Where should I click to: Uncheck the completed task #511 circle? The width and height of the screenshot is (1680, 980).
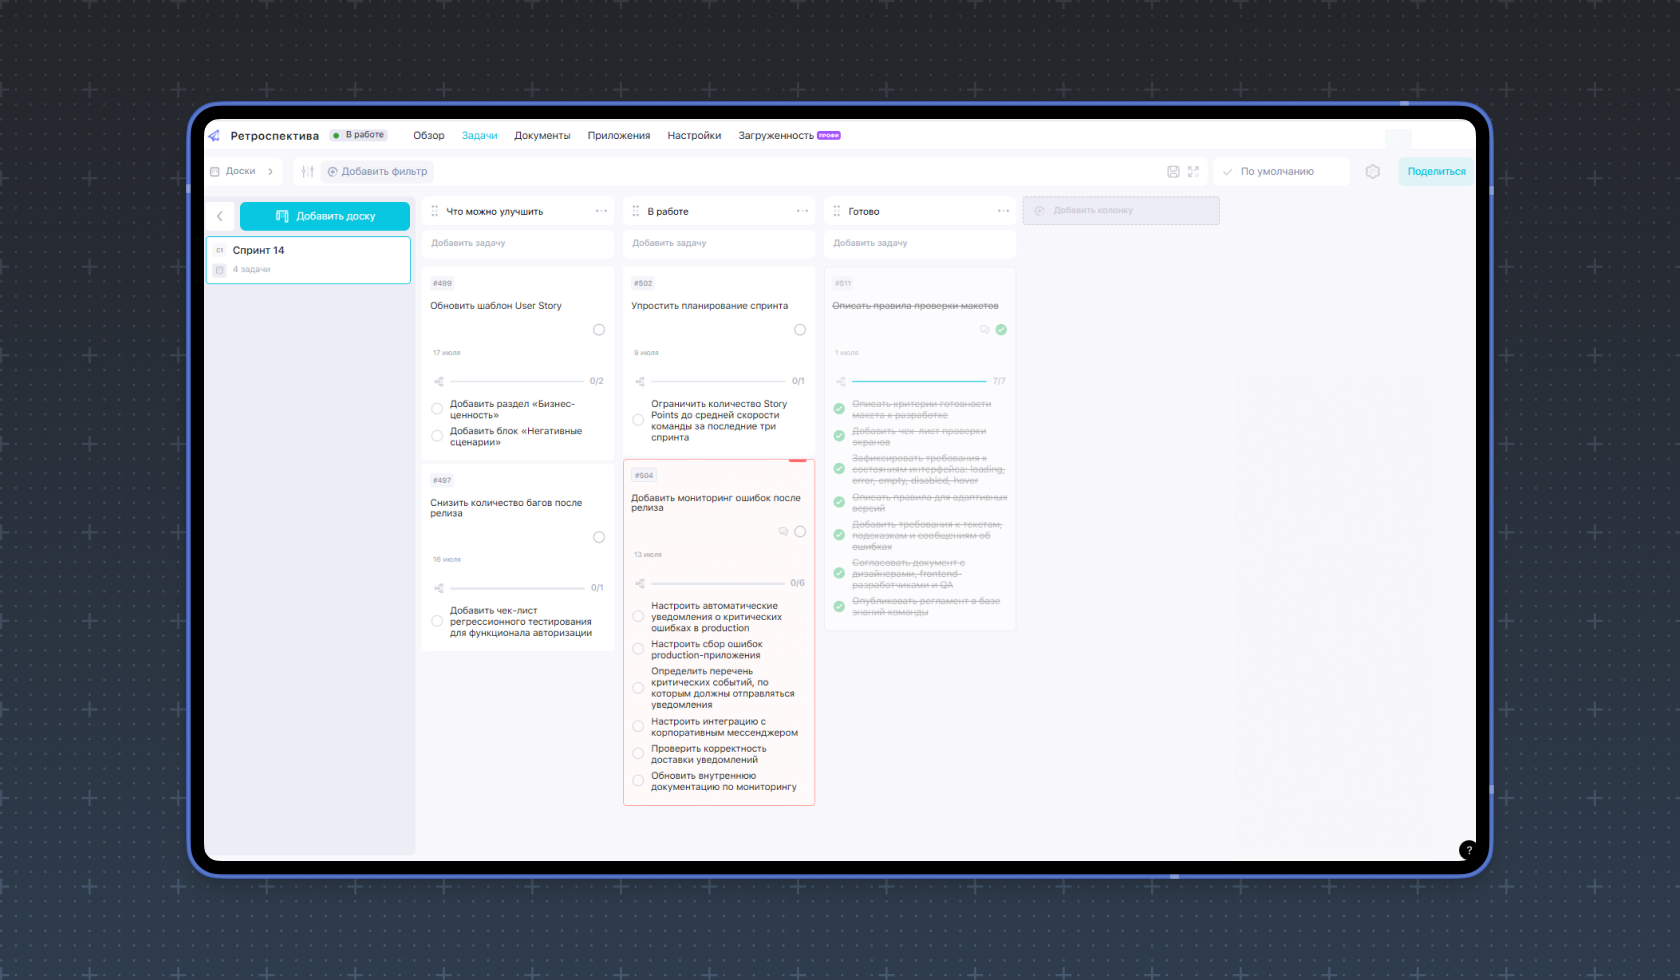(x=1001, y=330)
